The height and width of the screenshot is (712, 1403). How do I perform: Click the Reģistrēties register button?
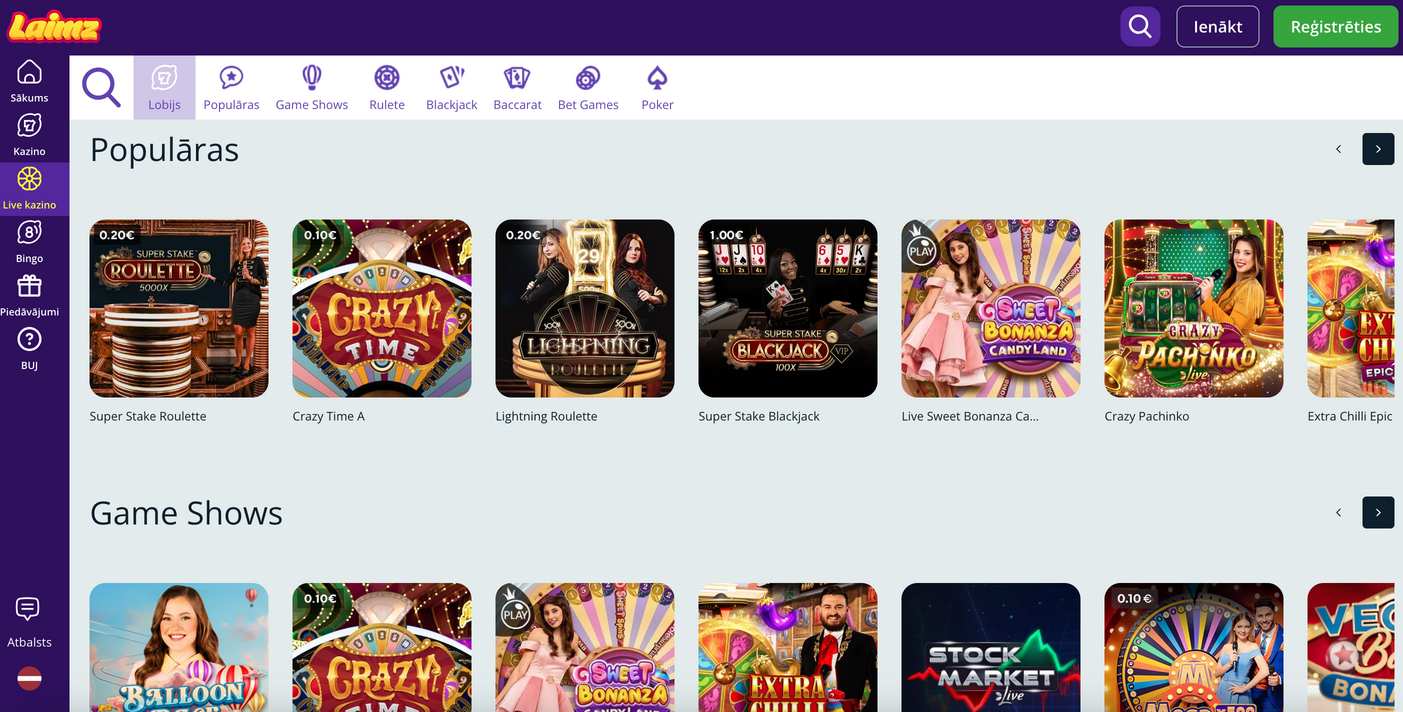tap(1336, 27)
